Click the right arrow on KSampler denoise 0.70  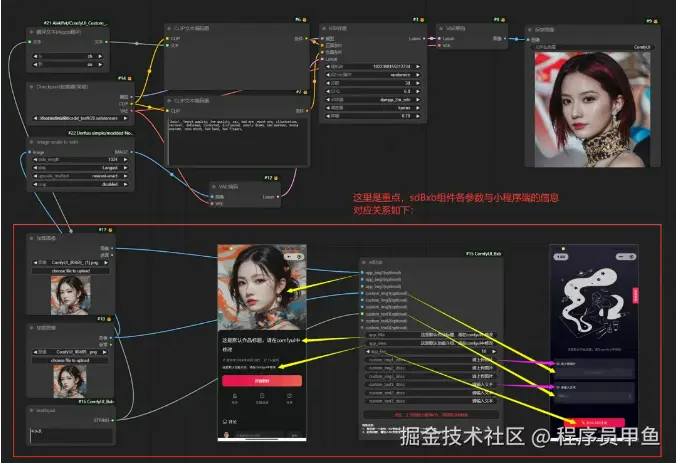tap(418, 116)
